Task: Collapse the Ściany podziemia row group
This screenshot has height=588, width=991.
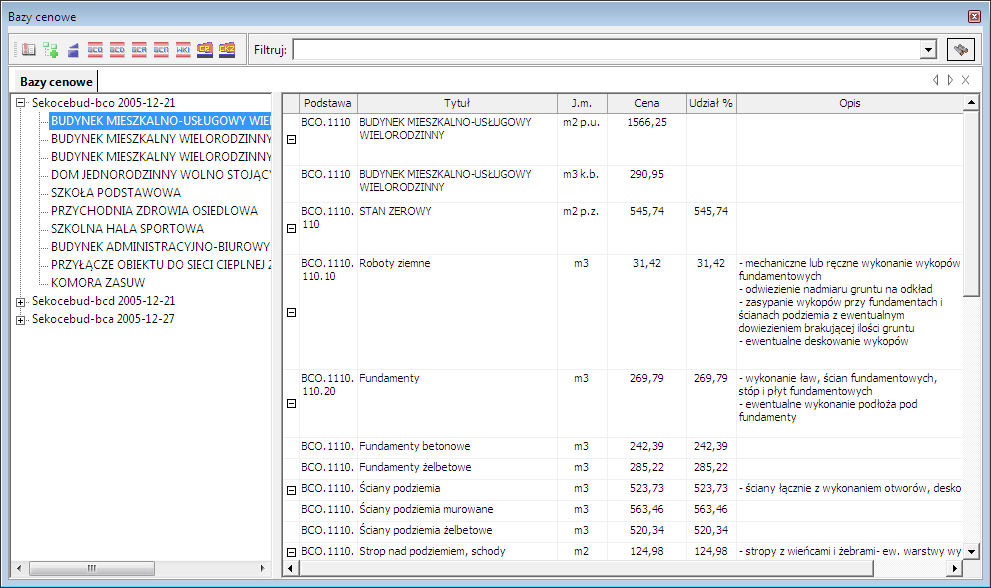Action: click(291, 490)
